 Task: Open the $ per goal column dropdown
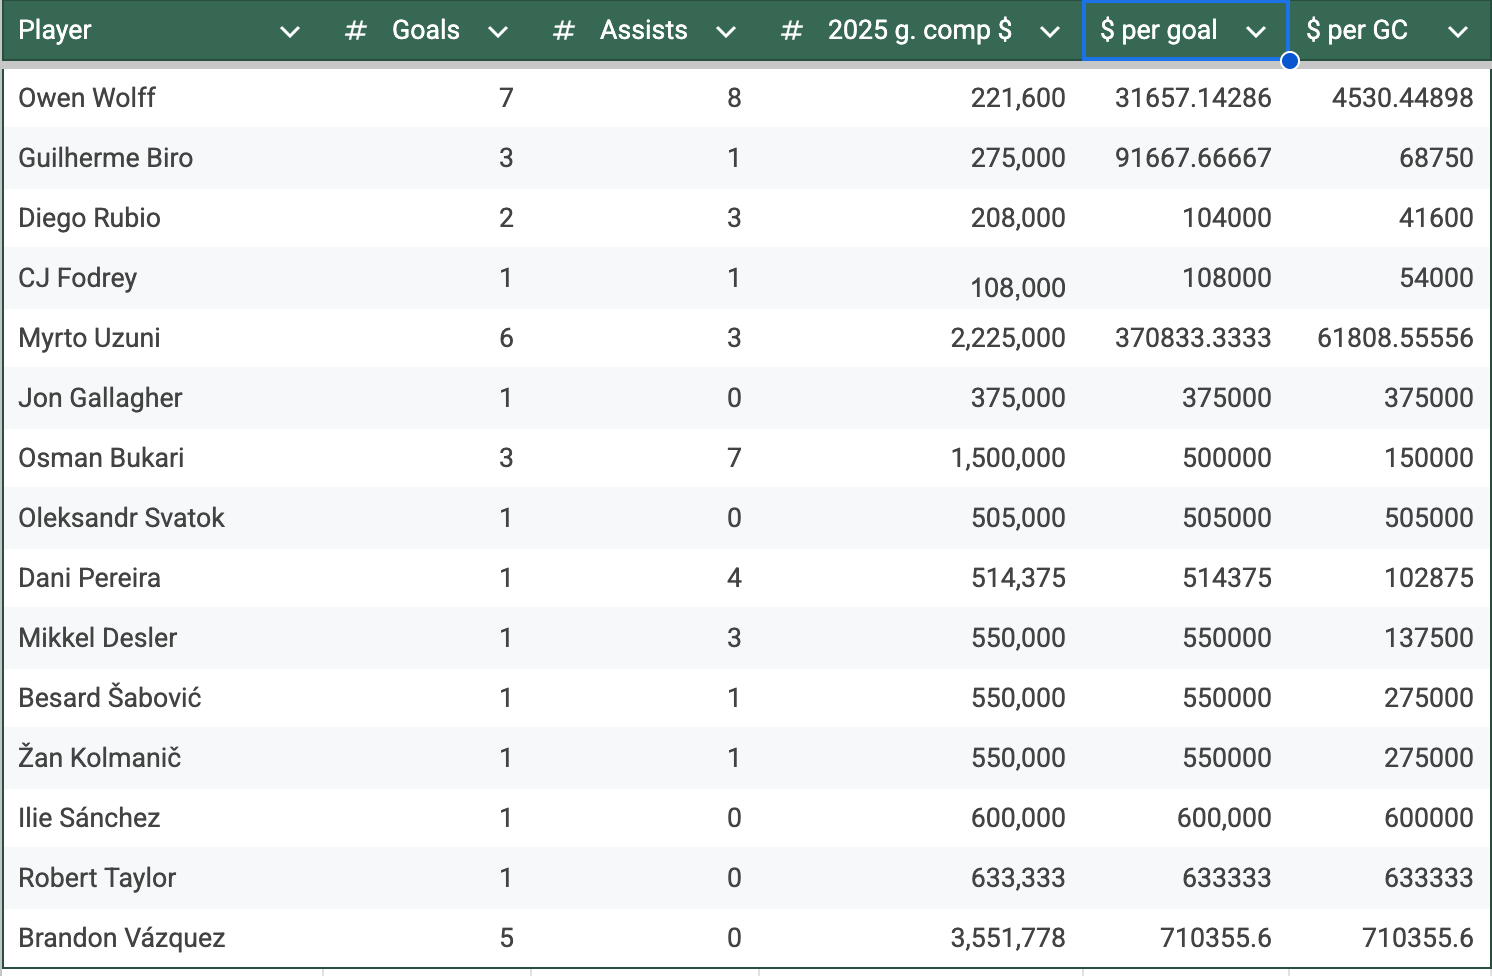[x=1256, y=32]
